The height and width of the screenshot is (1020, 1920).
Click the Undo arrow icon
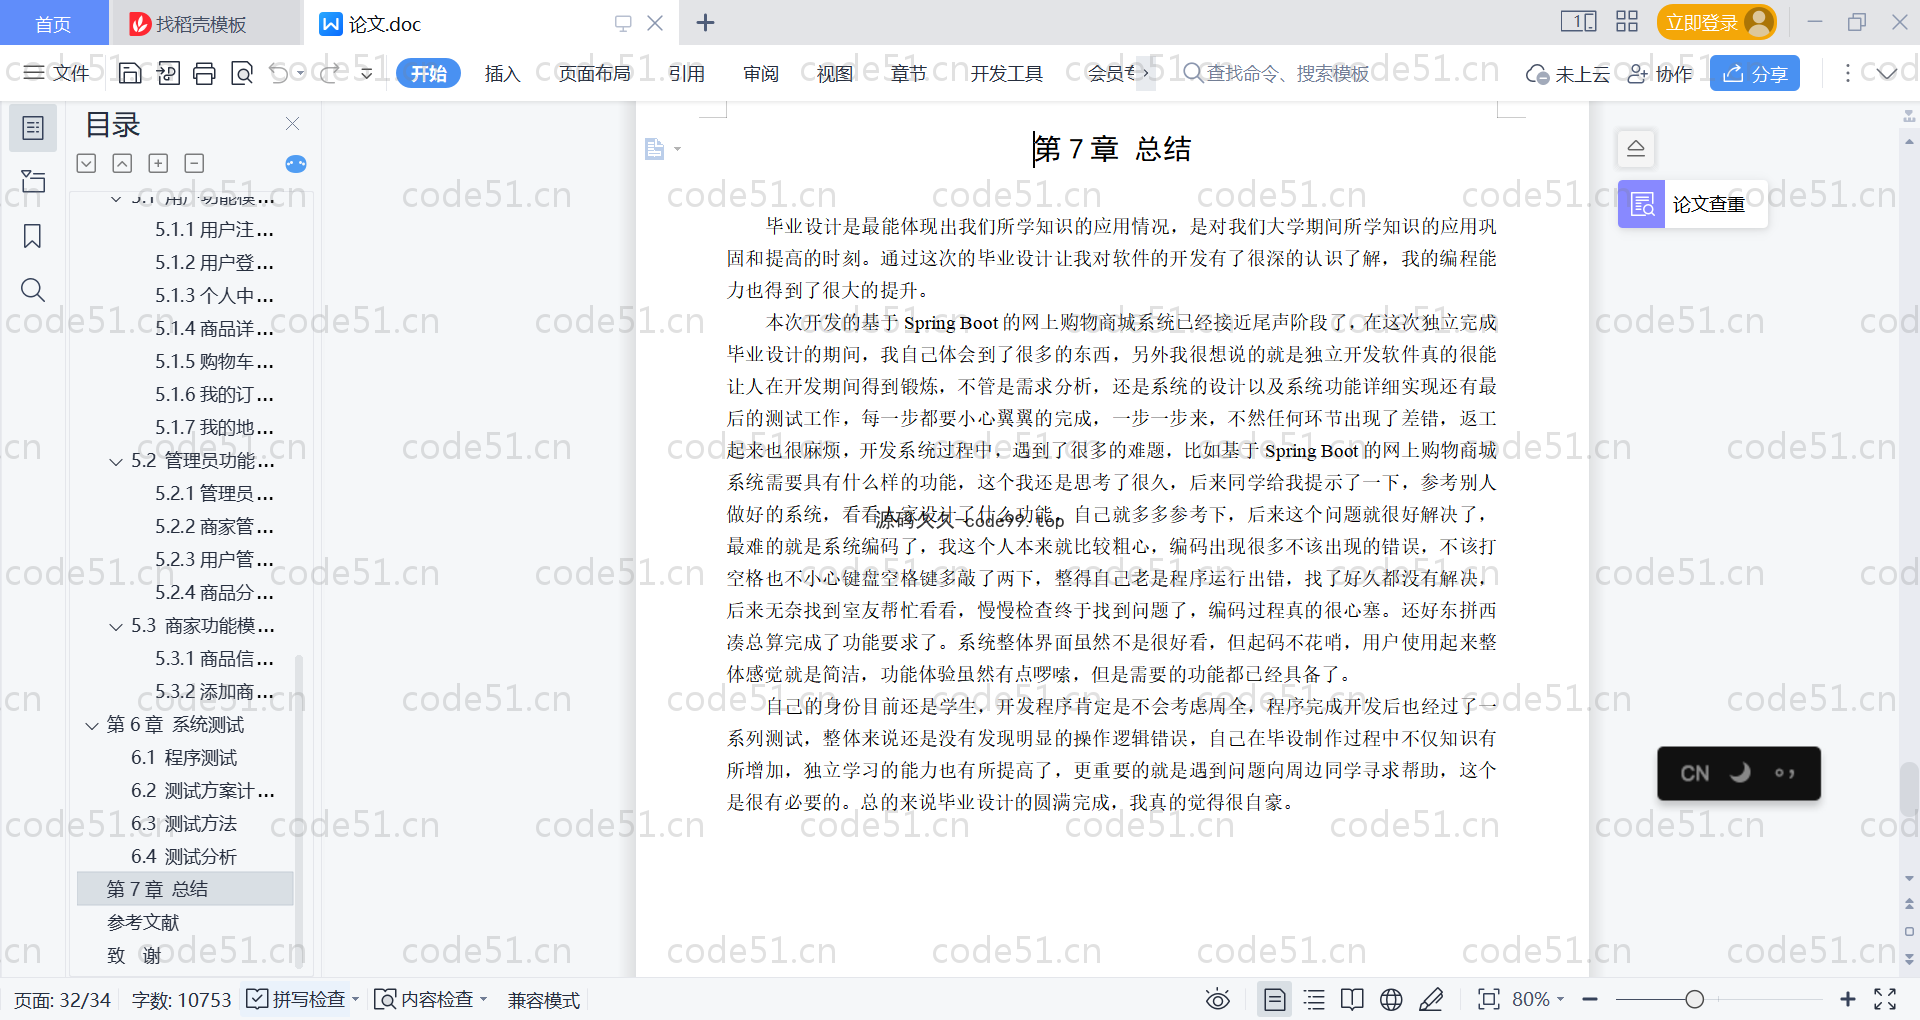pos(279,73)
